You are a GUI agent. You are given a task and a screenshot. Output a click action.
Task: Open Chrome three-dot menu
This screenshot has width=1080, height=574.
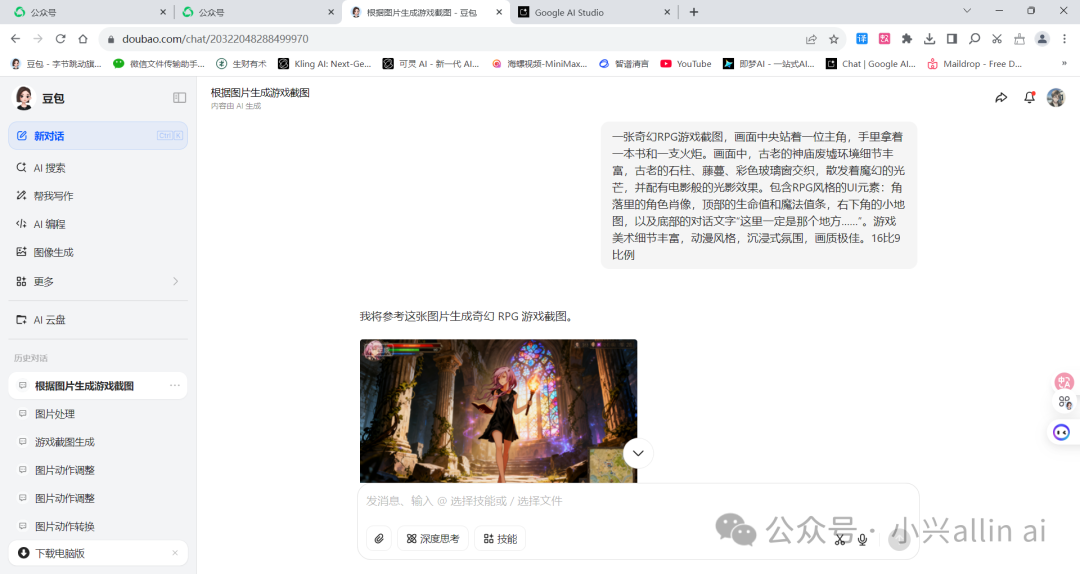(x=1064, y=39)
